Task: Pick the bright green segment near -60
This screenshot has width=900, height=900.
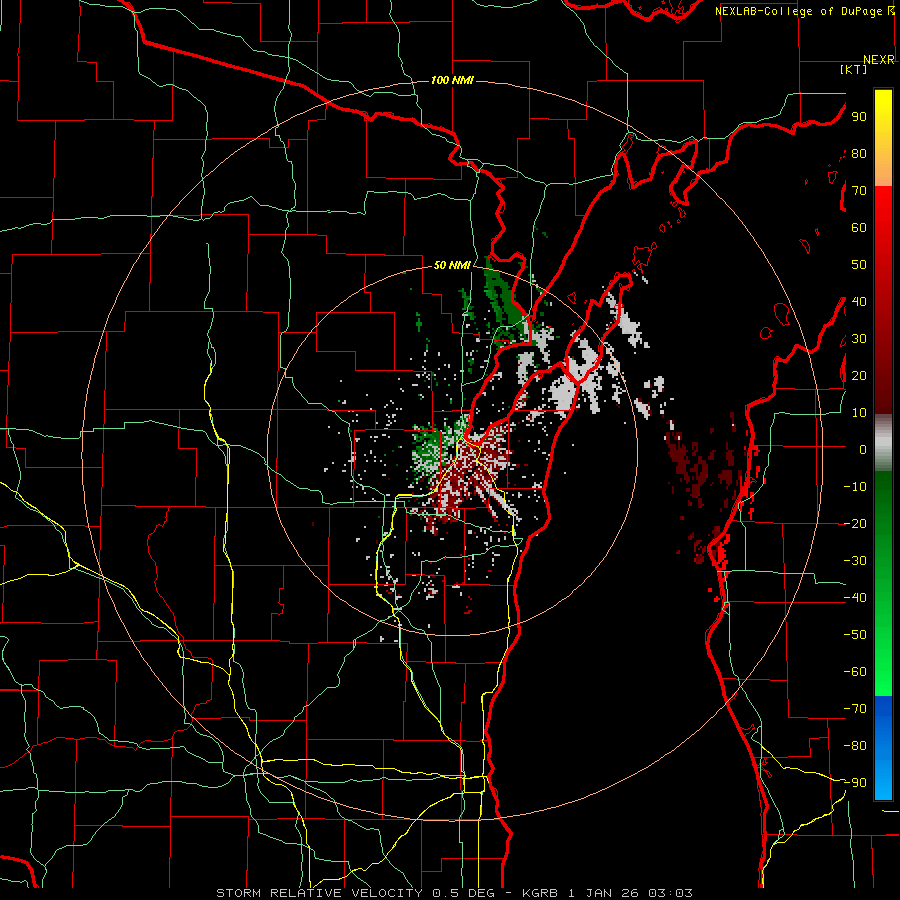Action: [883, 677]
